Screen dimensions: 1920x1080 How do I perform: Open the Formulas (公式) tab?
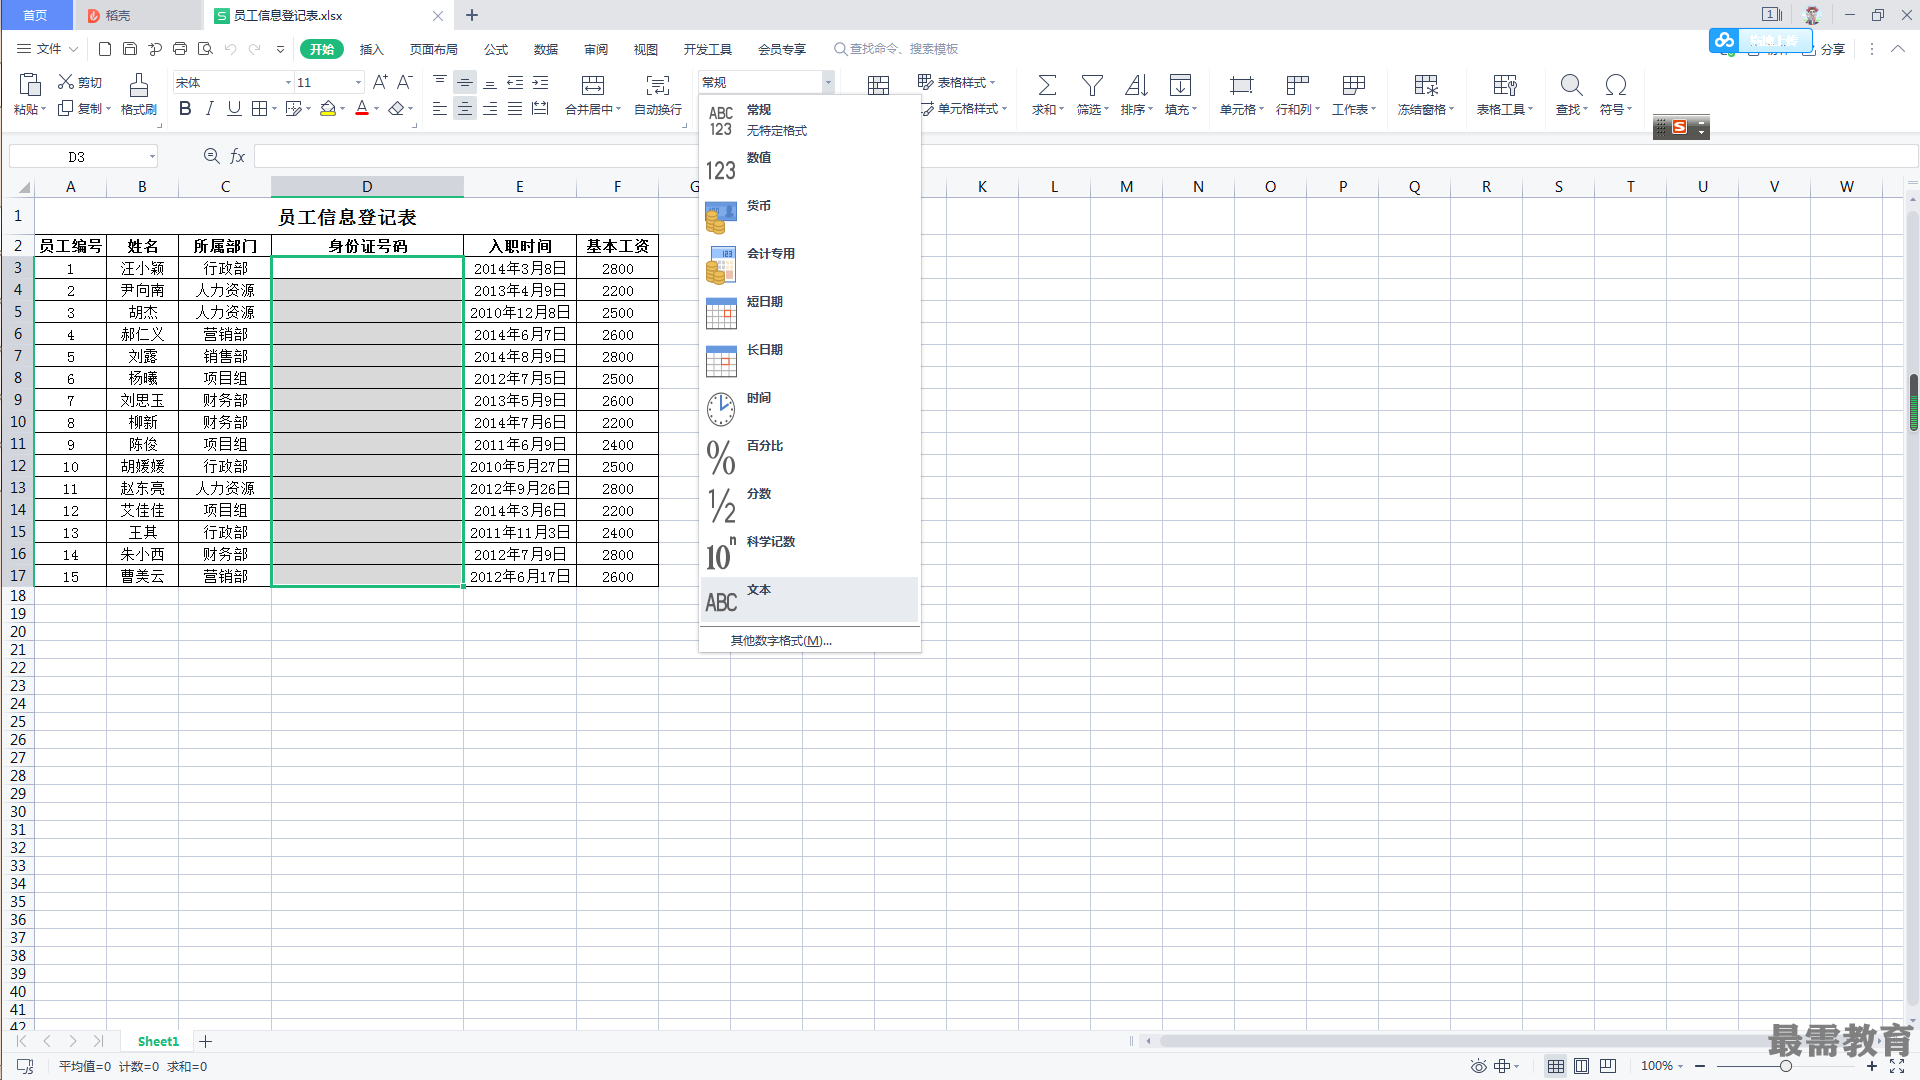[496, 49]
